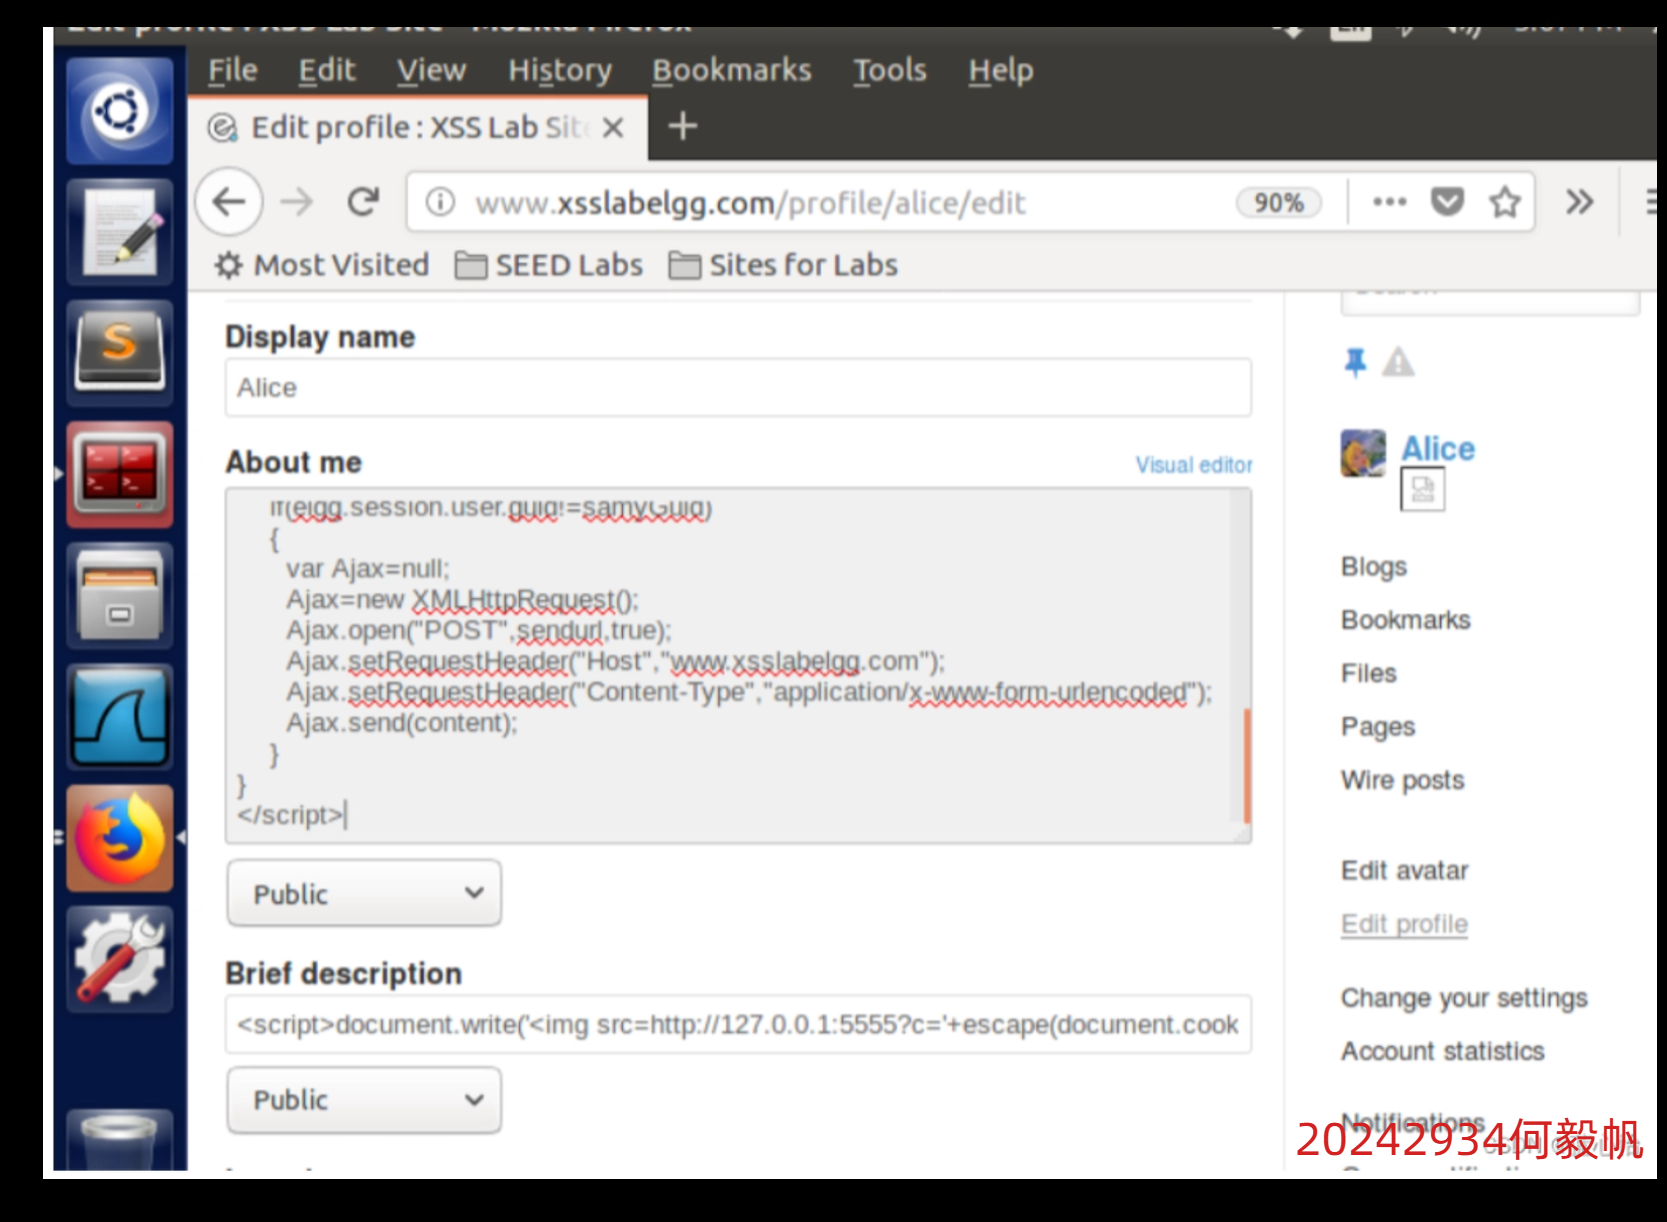Click the small image placeholder under Alice
Image resolution: width=1667 pixels, height=1222 pixels.
1422,490
